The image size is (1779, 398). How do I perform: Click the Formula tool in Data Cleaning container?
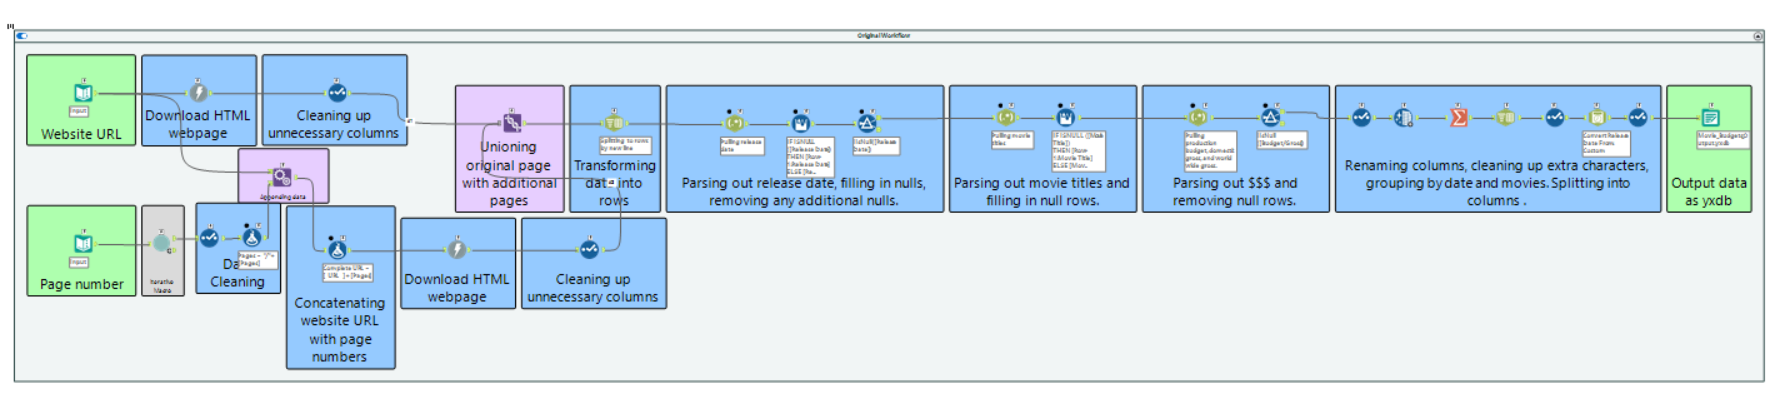point(252,238)
